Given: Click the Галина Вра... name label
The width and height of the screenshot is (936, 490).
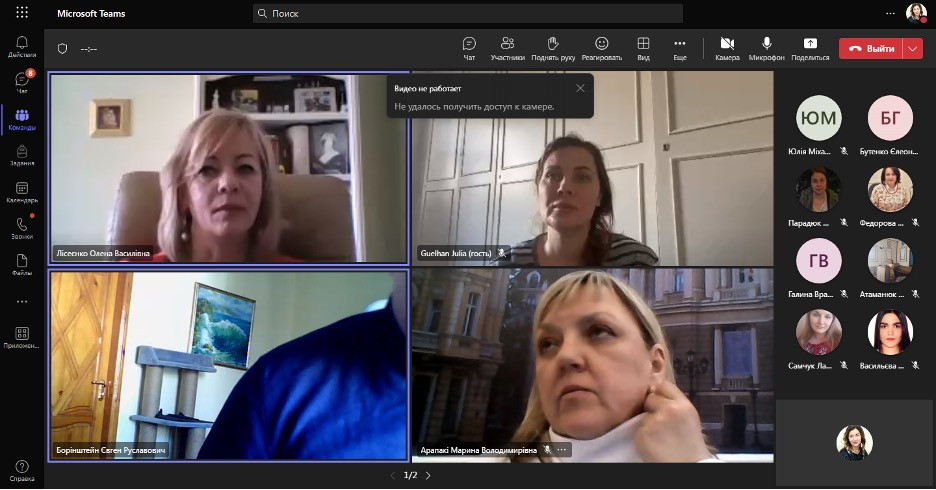Looking at the screenshot, I should [x=810, y=294].
